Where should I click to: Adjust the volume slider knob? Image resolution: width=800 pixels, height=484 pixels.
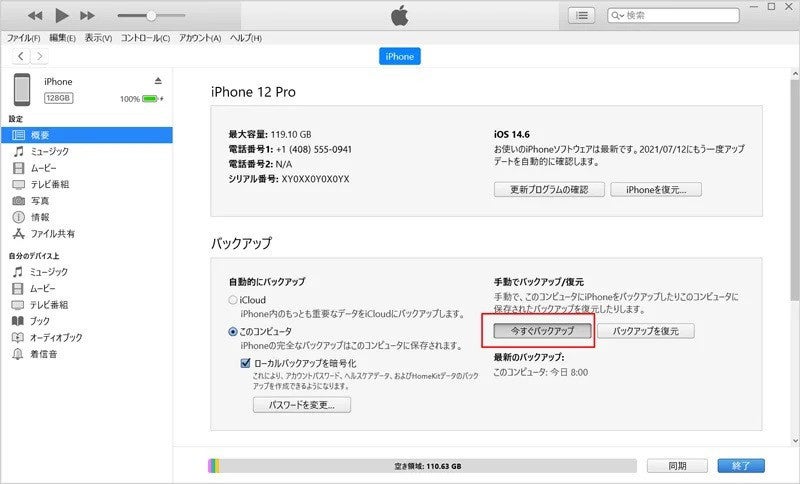click(151, 16)
